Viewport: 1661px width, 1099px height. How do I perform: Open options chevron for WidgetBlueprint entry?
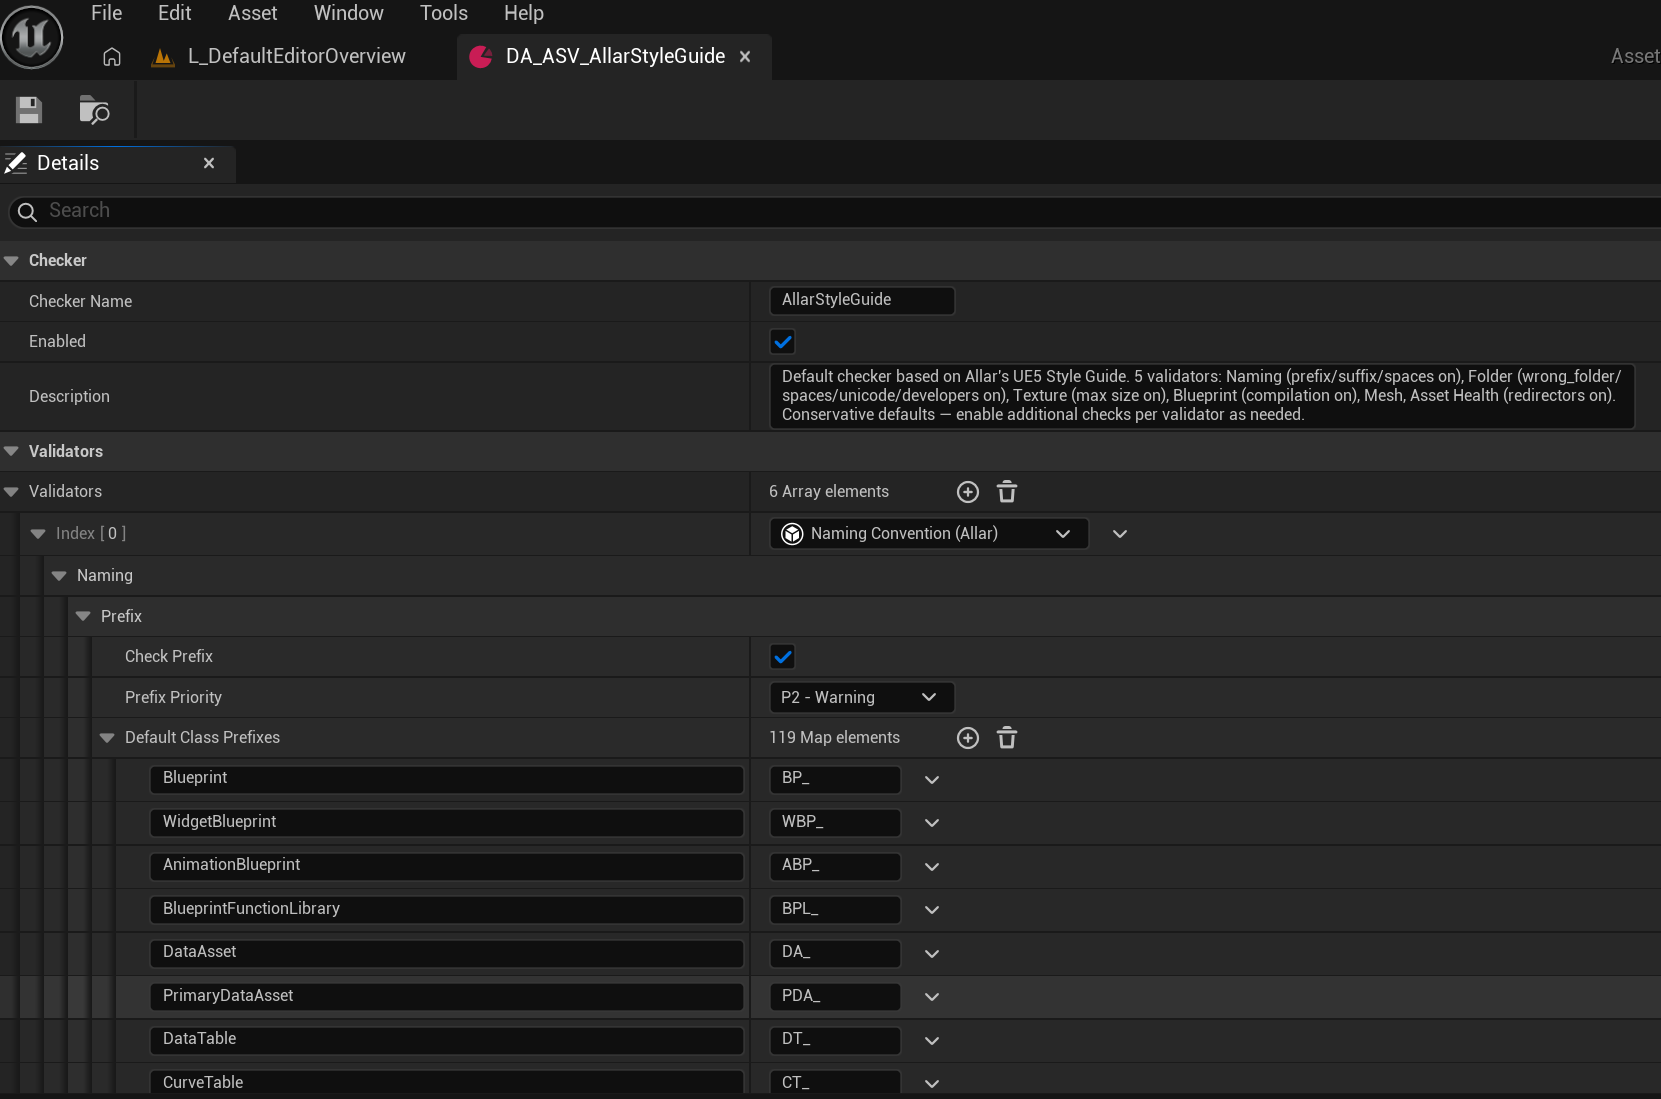[932, 823]
